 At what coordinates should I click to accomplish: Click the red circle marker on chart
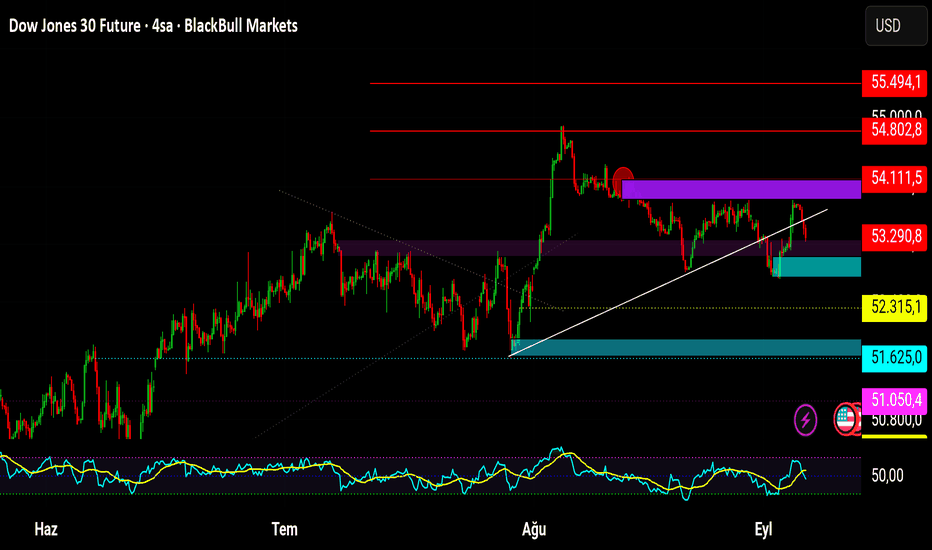[x=623, y=177]
